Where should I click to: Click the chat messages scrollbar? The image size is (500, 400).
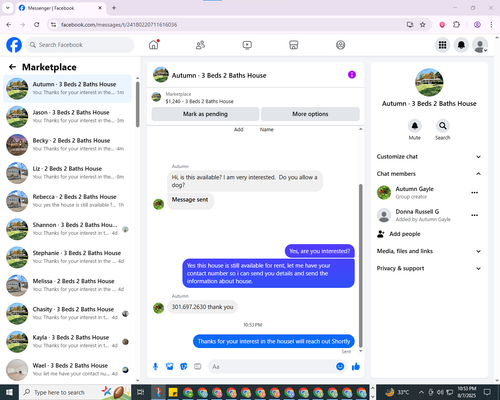[360, 266]
